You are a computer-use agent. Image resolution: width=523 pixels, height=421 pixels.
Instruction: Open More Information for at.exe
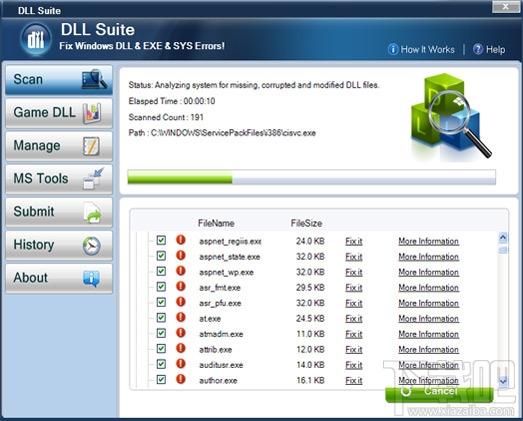[x=429, y=319]
